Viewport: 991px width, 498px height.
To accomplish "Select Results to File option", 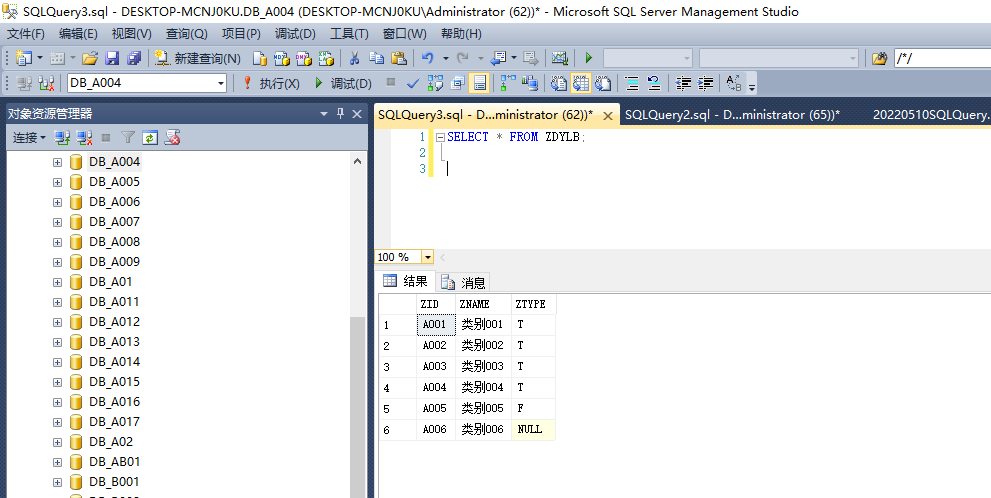I will coord(603,83).
